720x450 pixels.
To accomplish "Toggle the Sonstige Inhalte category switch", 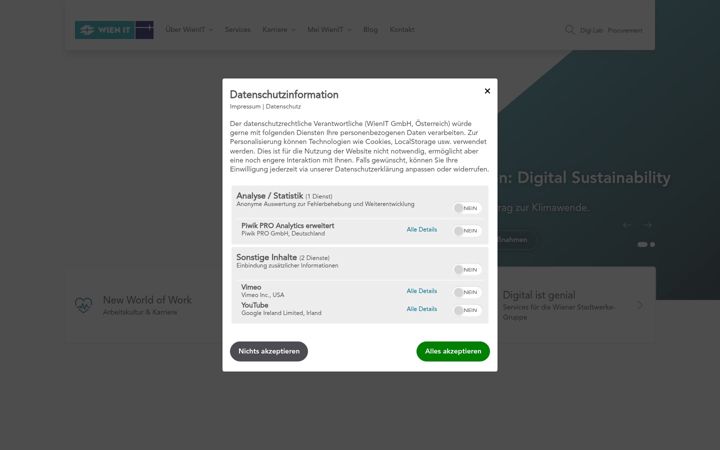I will pyautogui.click(x=467, y=270).
